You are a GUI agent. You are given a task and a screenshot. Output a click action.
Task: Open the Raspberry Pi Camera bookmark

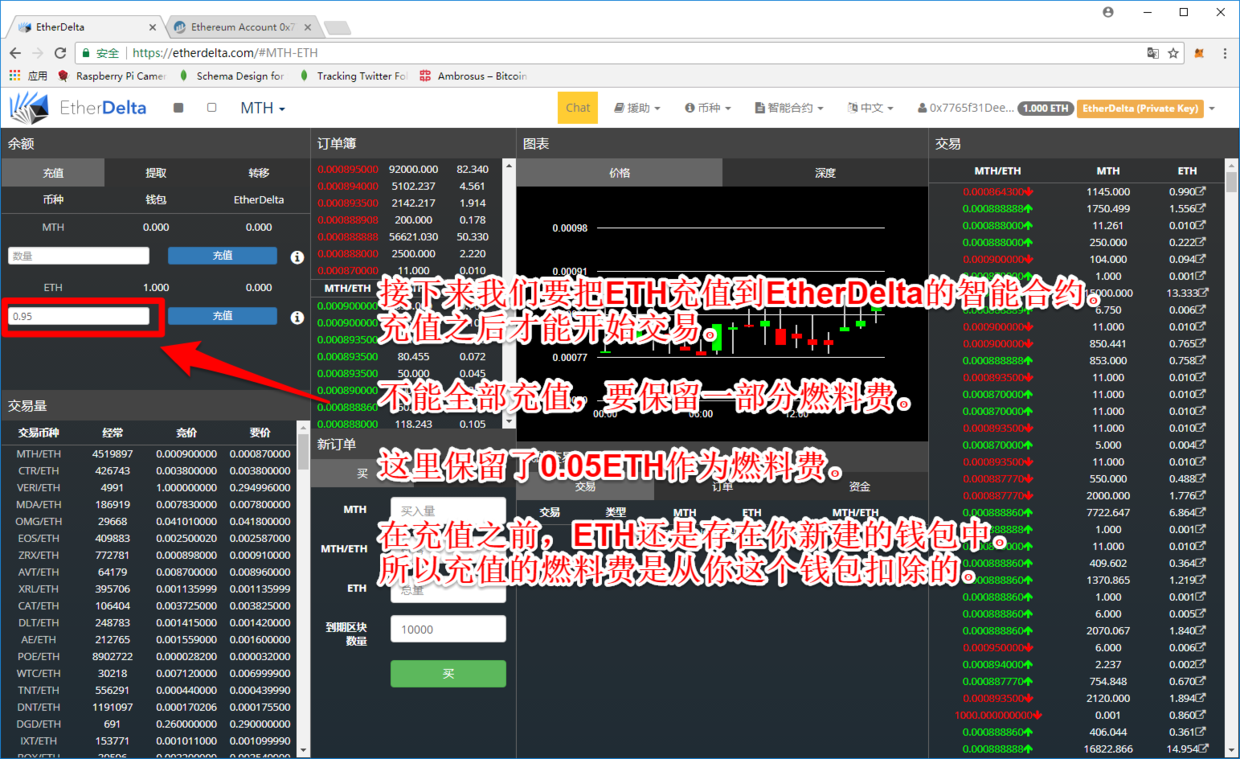(x=112, y=76)
